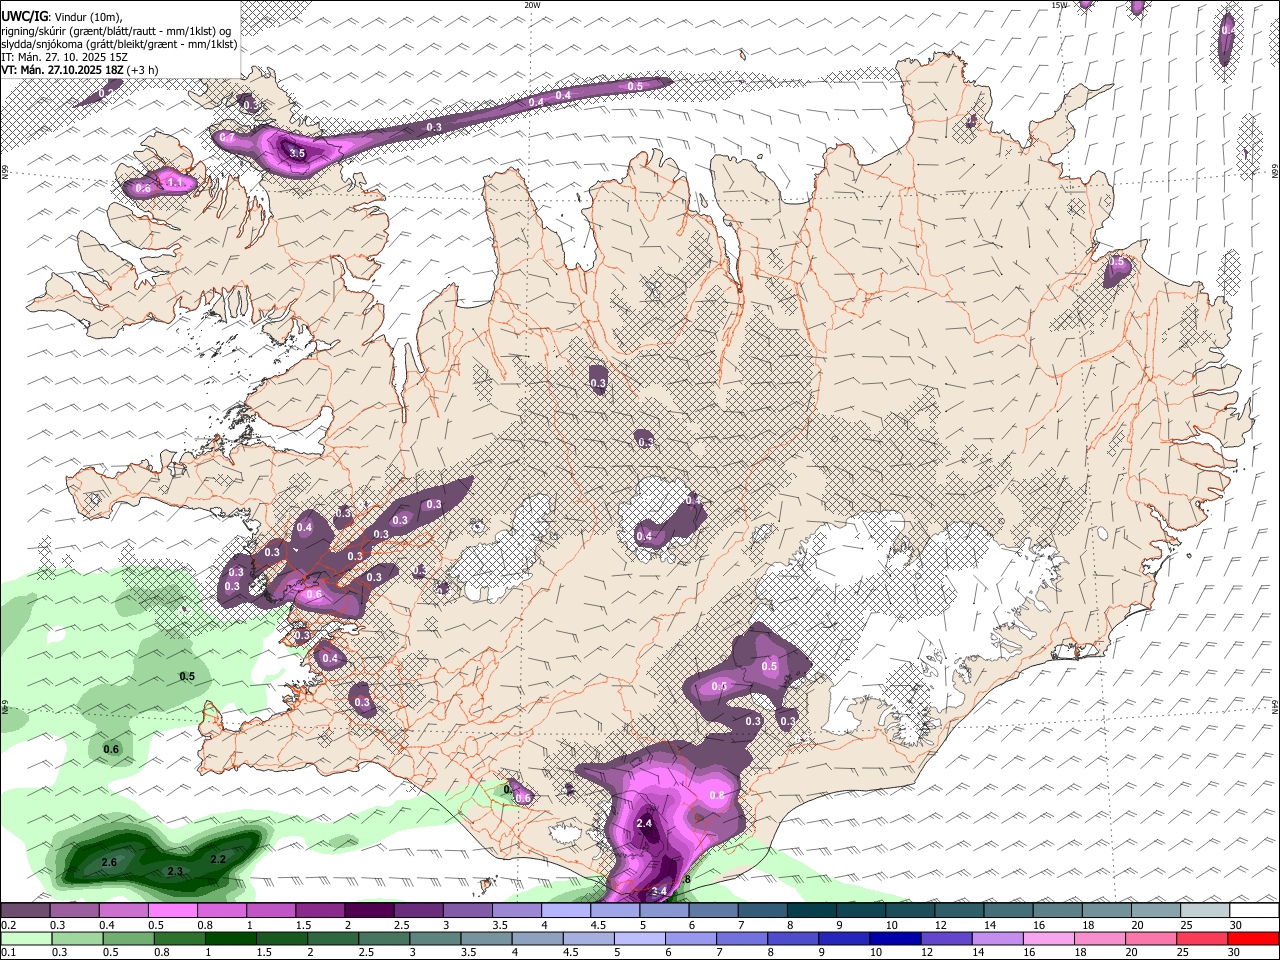Image resolution: width=1280 pixels, height=960 pixels.
Task: Select the '3.4' value at the southern coast
Action: (659, 891)
